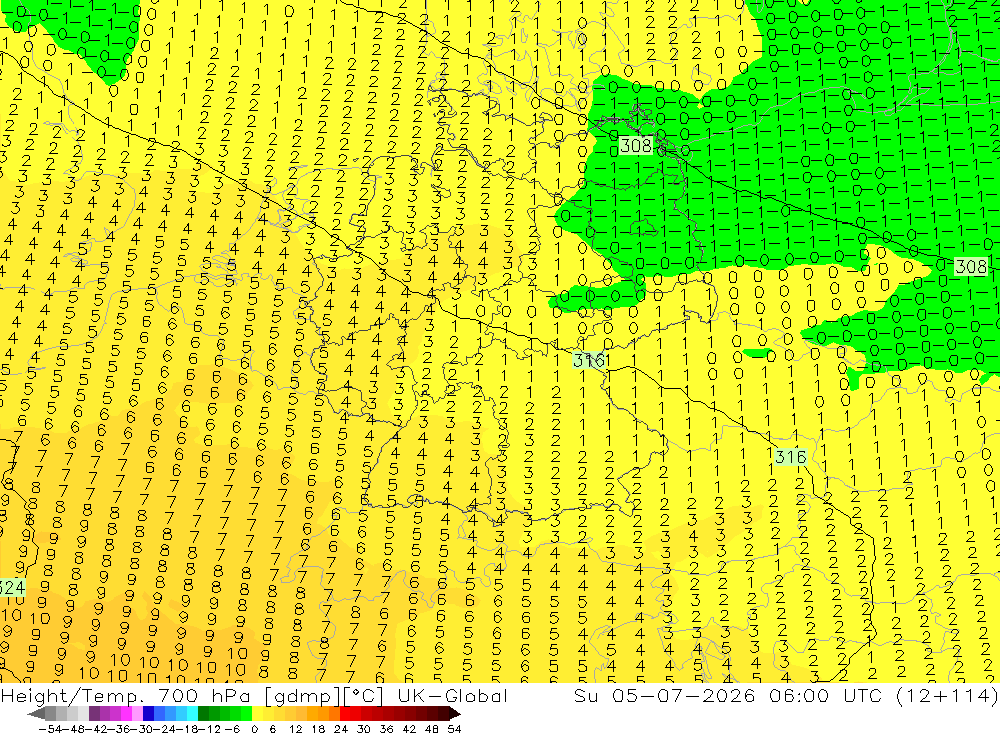Screen dimensions: 1000x733
Task: Click the dark maroon arrow end of color scale
Action: pos(454,713)
